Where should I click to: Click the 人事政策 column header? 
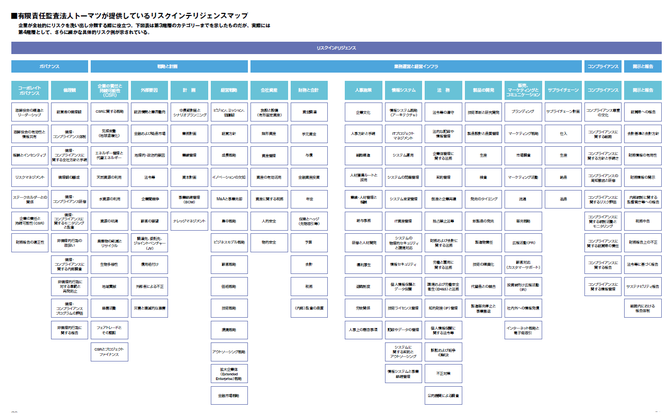click(363, 90)
